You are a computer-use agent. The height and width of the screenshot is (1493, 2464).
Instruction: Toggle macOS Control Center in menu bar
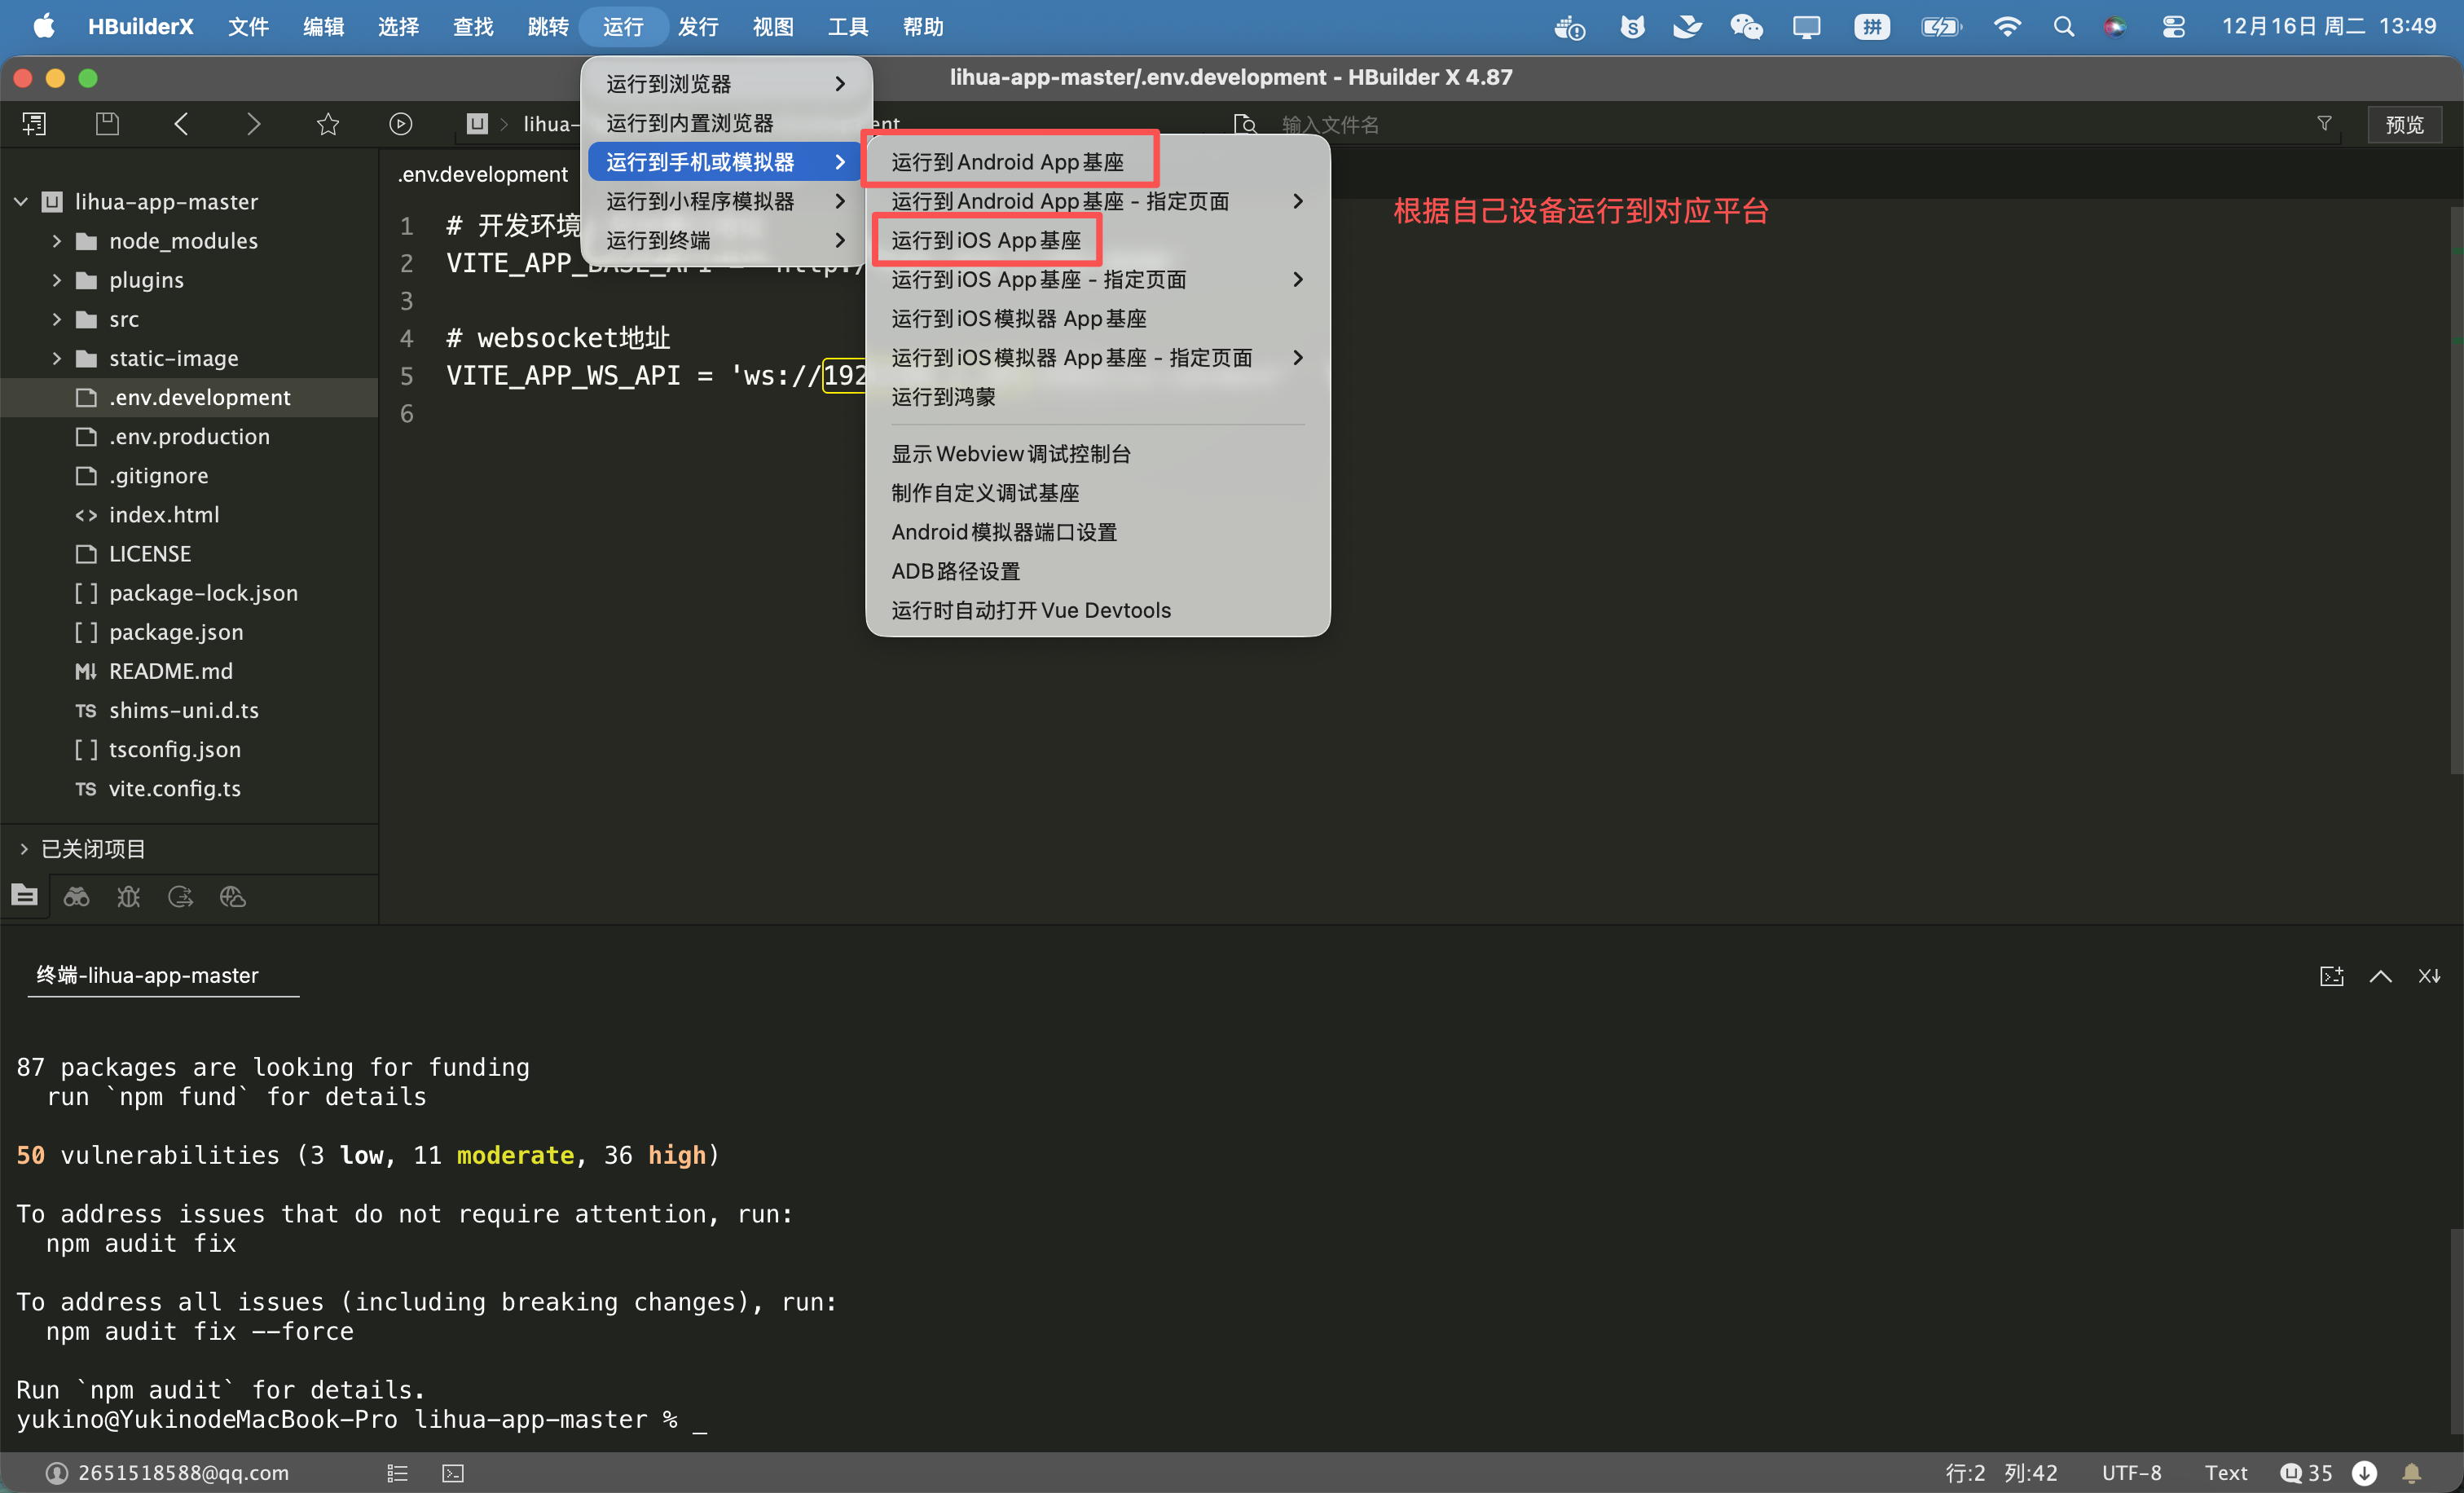click(x=2173, y=27)
